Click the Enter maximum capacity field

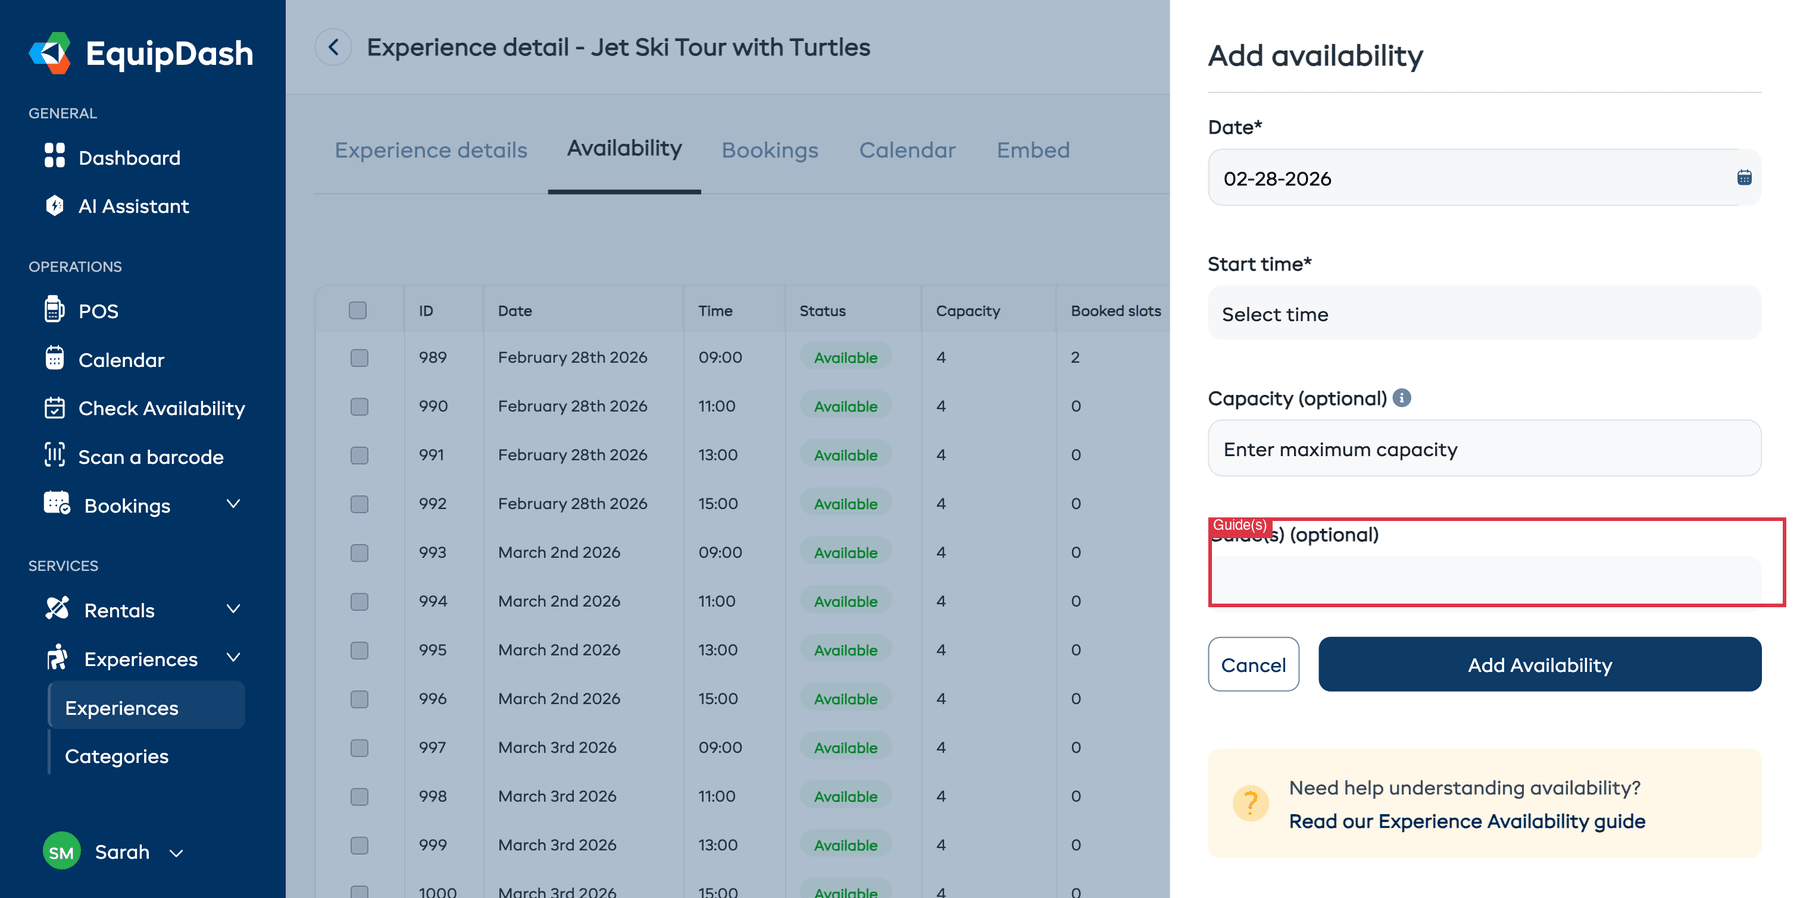[1484, 449]
